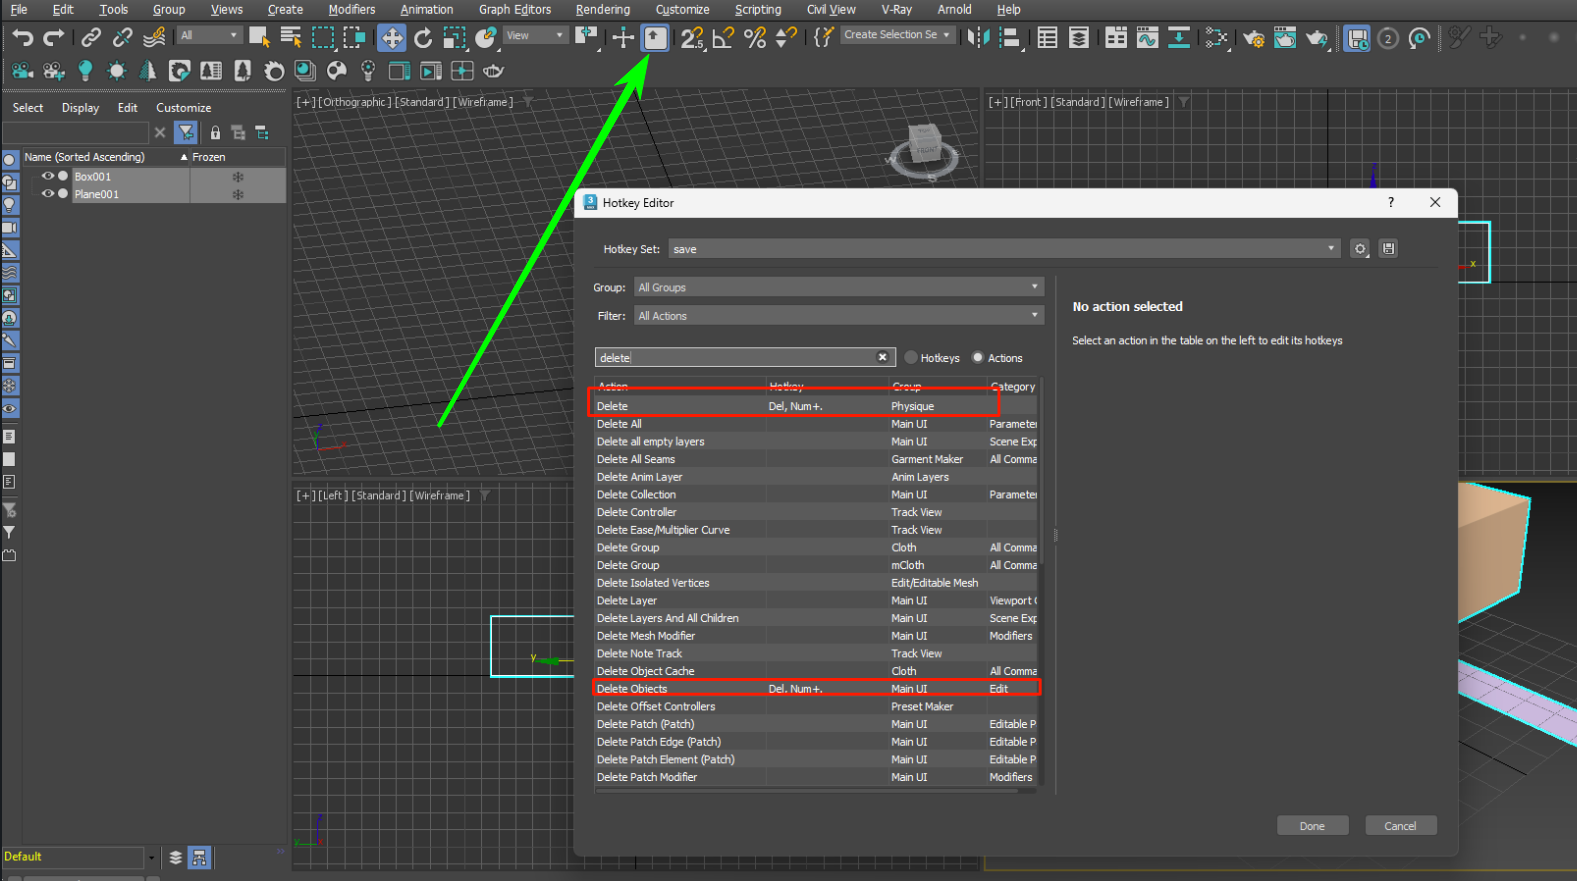Open the Hotkey Set dropdown showing save
Screen dimensions: 1577x881
[x=1004, y=249]
